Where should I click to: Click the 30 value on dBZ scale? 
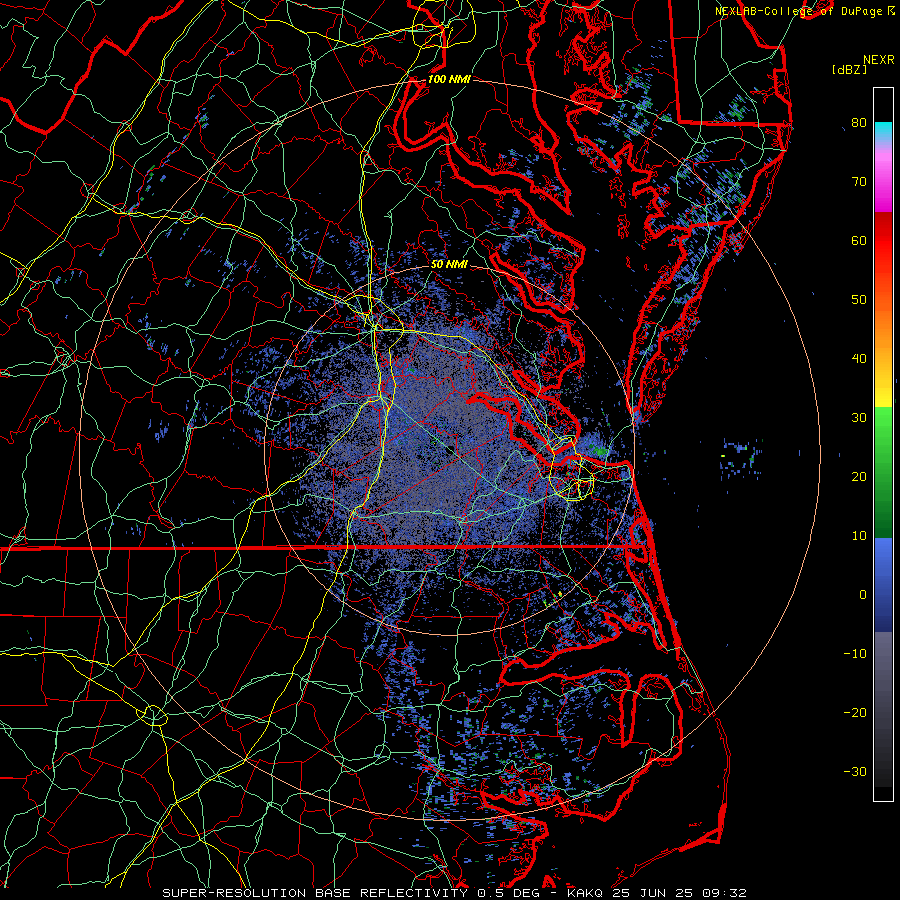pyautogui.click(x=859, y=418)
